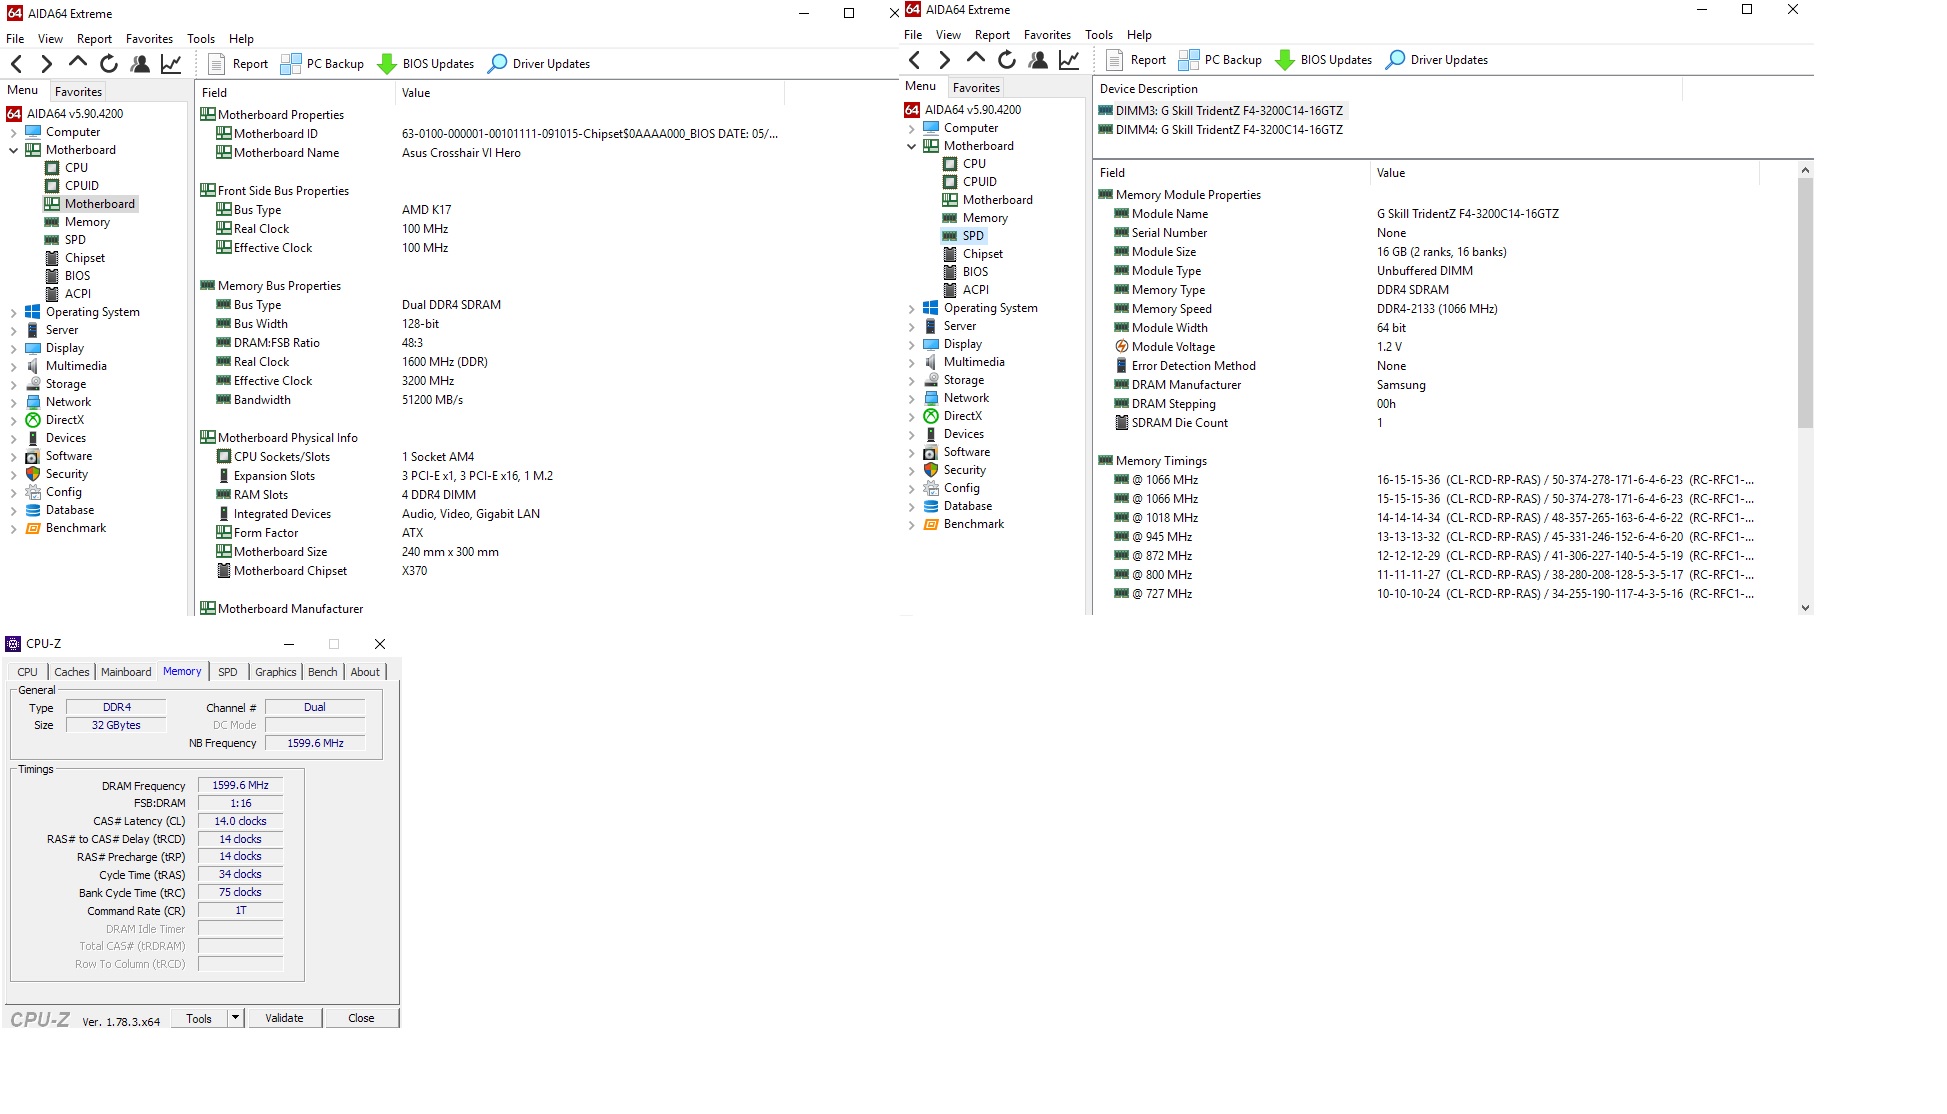Expand the Benchmark node in right tree

pos(911,525)
